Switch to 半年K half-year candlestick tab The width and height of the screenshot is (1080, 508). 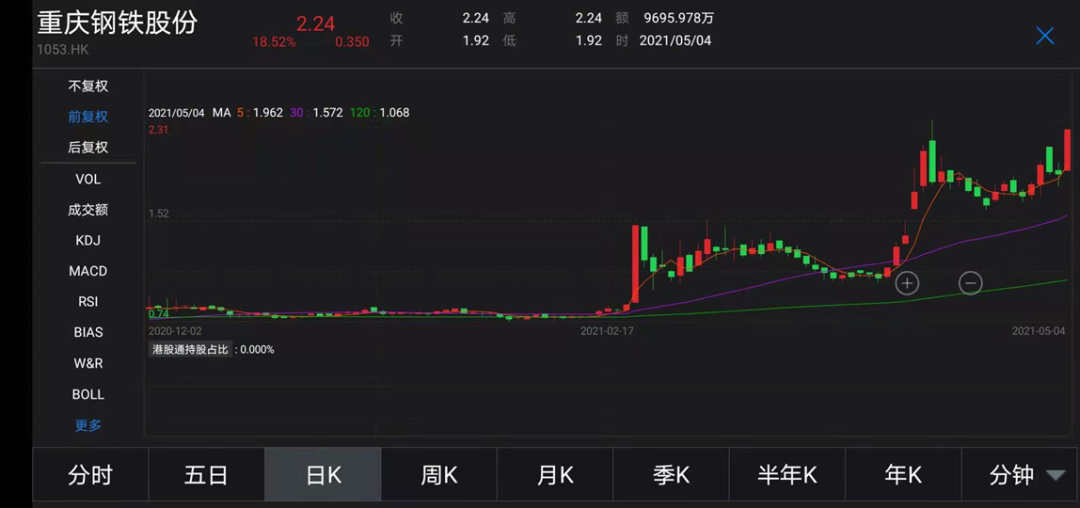click(787, 475)
